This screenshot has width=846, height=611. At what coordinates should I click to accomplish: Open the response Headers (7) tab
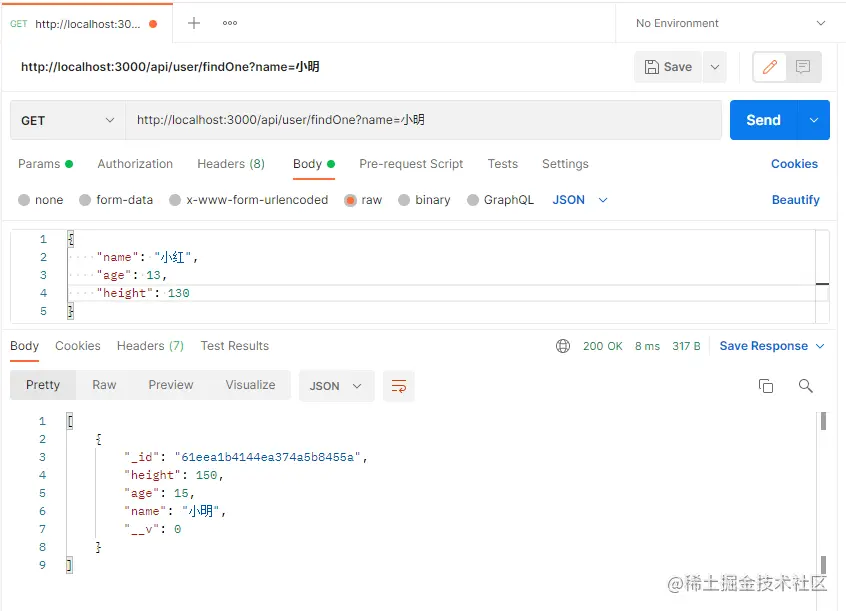point(151,346)
